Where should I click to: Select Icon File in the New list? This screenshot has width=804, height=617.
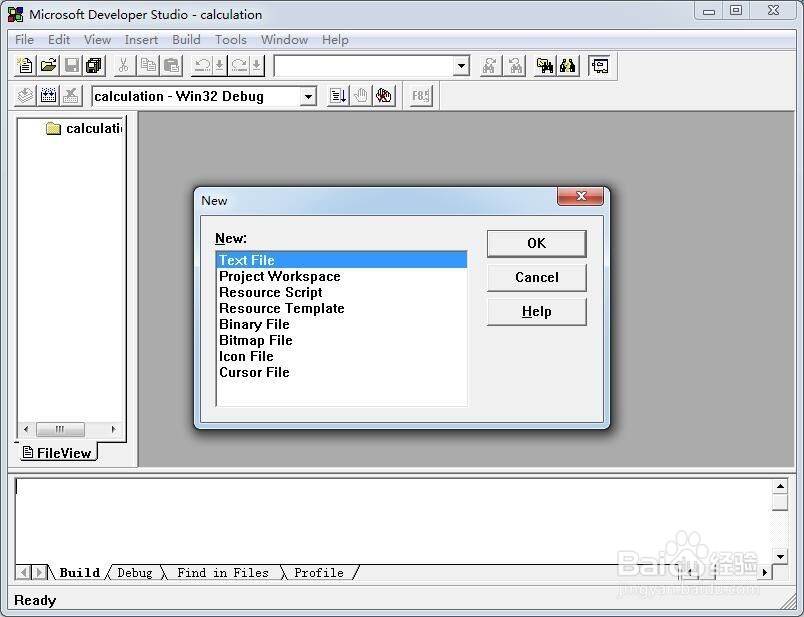[341, 356]
